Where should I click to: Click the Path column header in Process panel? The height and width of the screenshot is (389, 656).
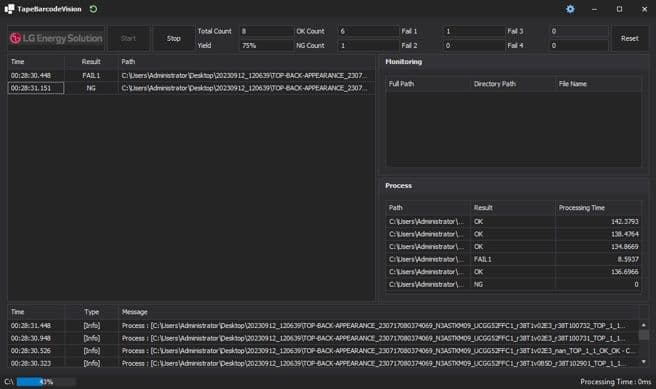(428, 208)
